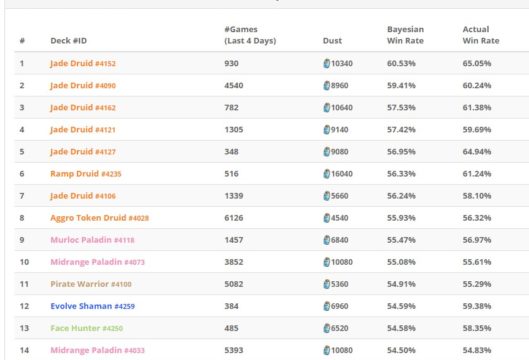Click dust icon next to 10340
Image resolution: width=529 pixels, height=360 pixels.
pos(327,63)
